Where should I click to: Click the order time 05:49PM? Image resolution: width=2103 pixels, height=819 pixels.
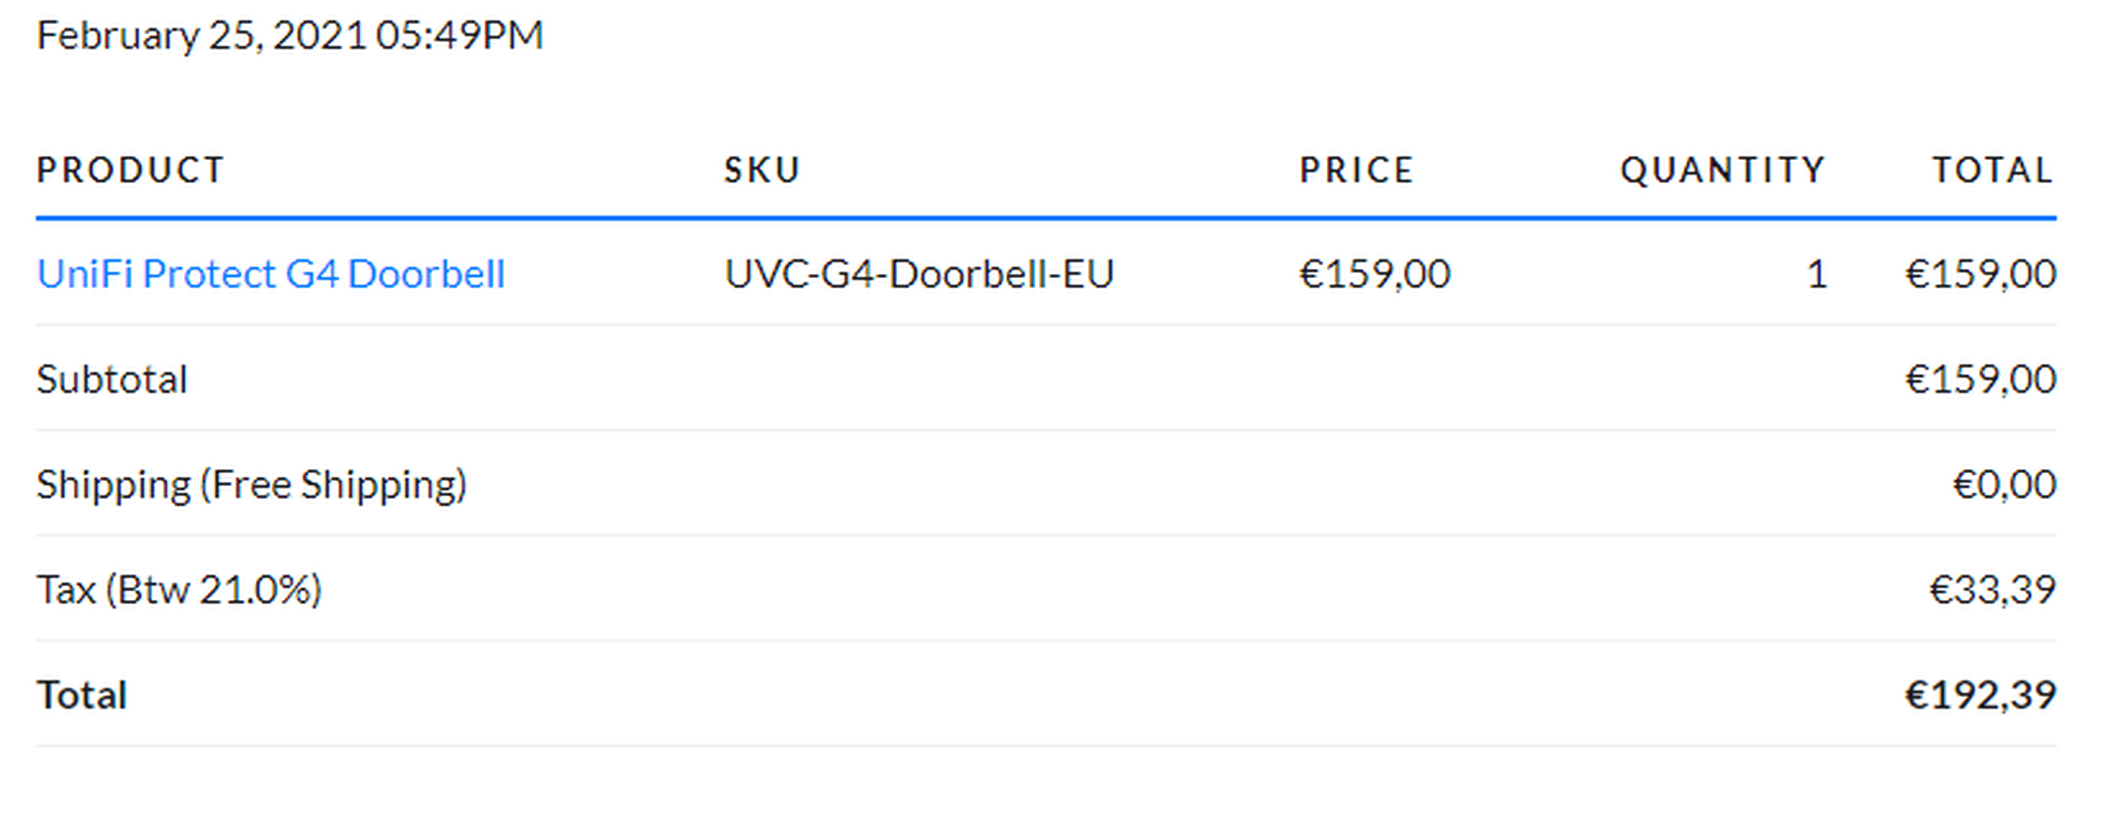[459, 36]
